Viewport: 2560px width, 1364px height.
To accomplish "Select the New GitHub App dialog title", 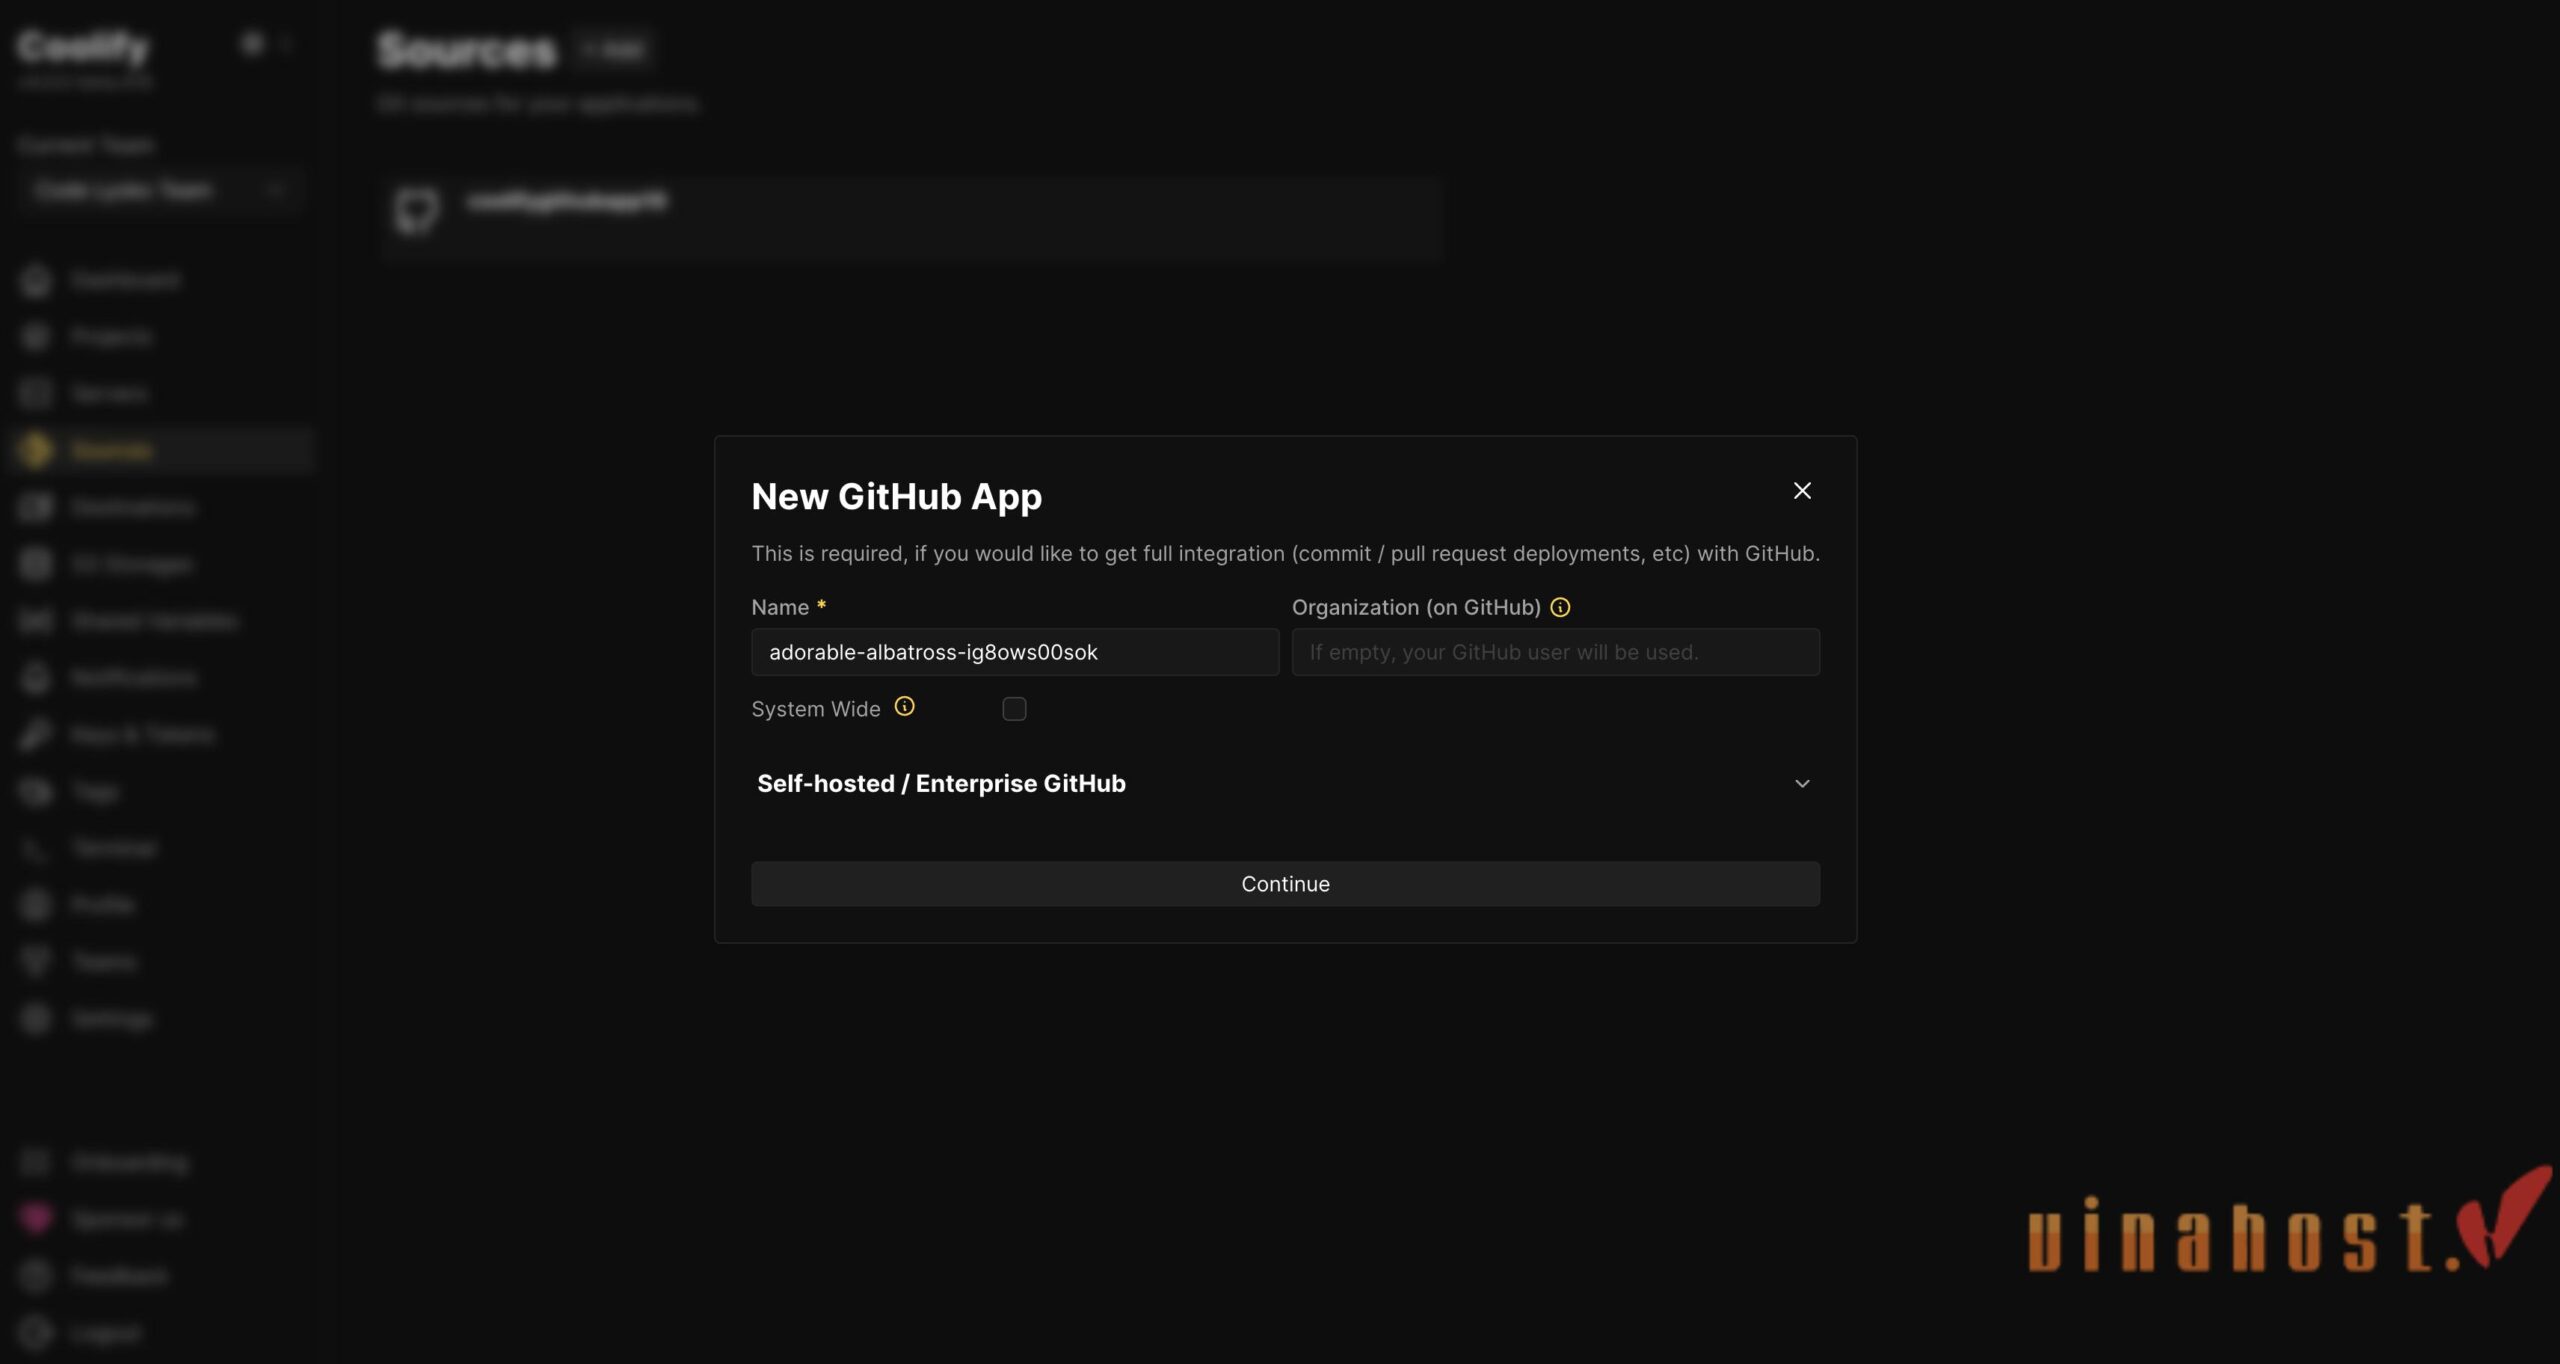I will click(x=896, y=496).
